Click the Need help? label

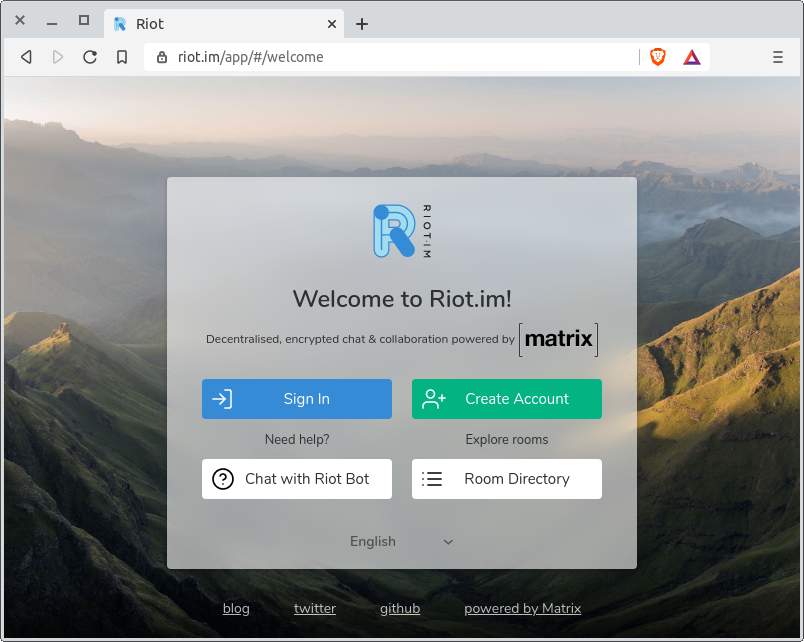pos(297,439)
